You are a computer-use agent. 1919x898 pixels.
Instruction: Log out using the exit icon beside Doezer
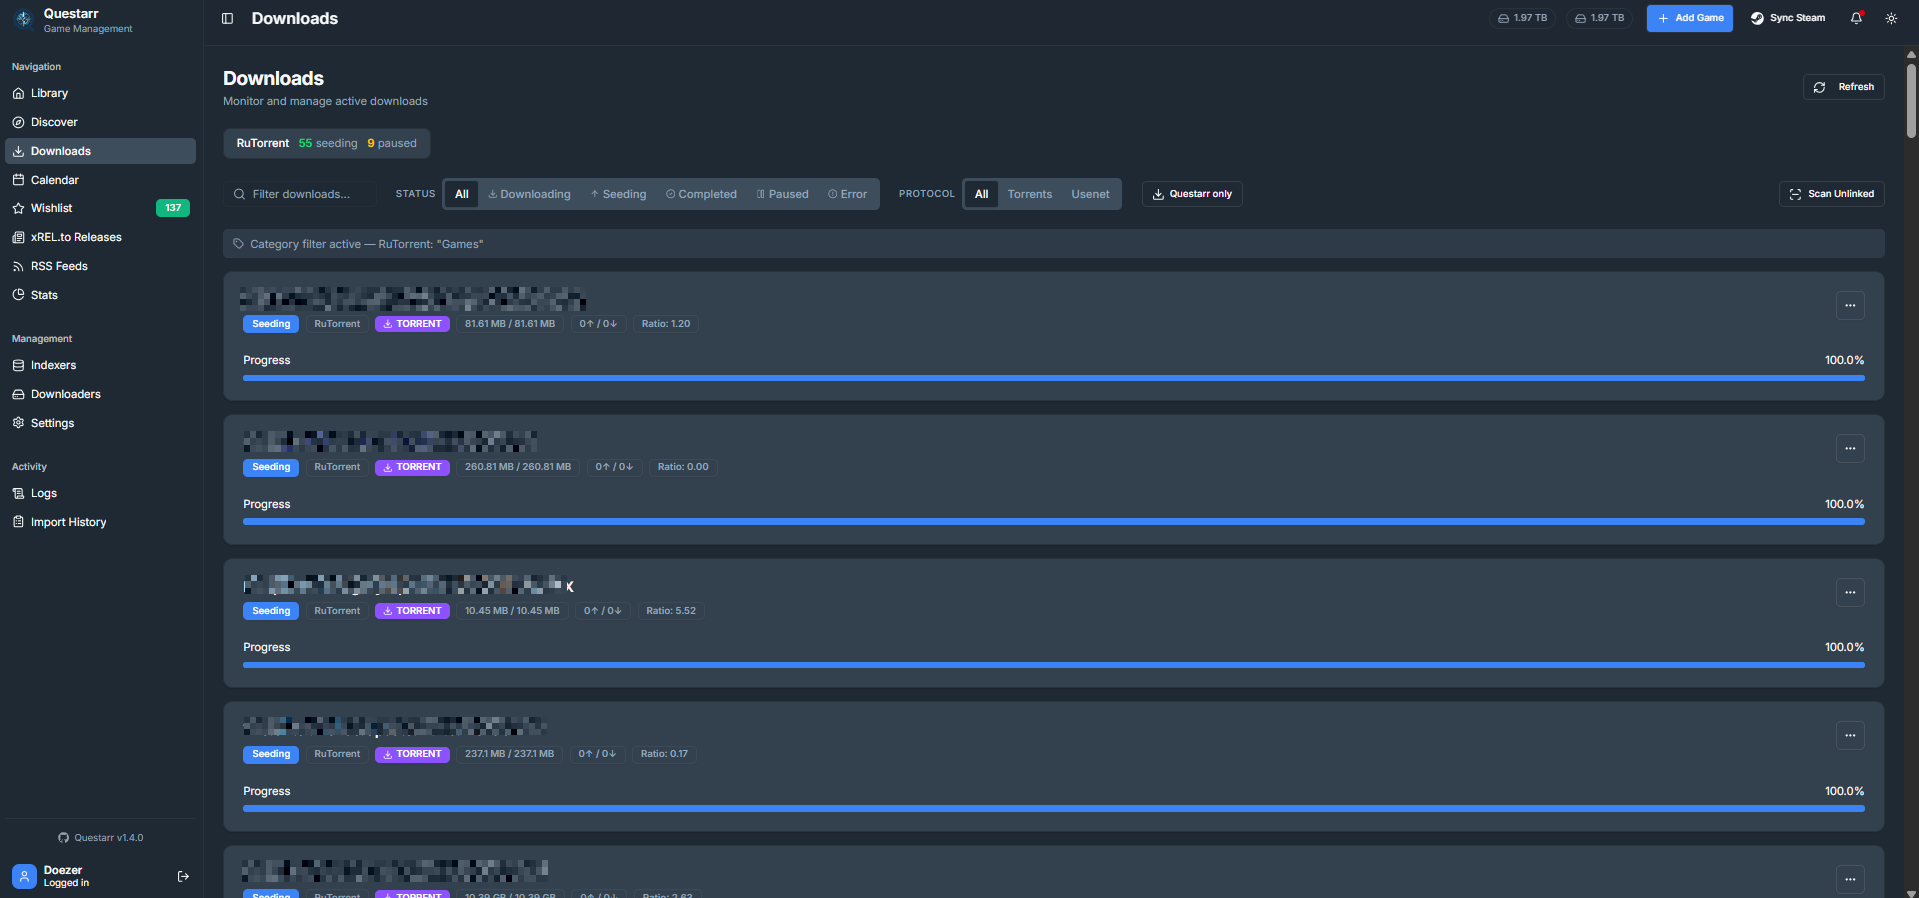[183, 876]
